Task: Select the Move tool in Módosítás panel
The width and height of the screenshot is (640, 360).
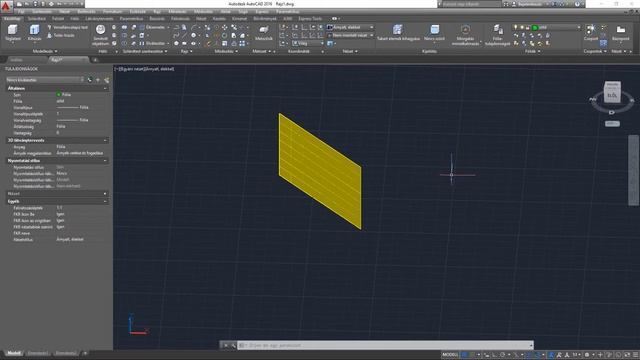Action: [x=224, y=27]
